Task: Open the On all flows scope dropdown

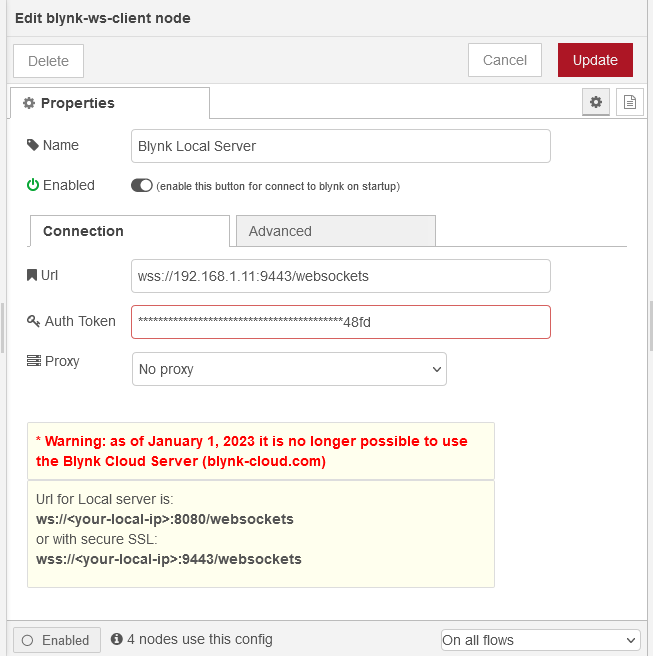Action: pyautogui.click(x=541, y=640)
